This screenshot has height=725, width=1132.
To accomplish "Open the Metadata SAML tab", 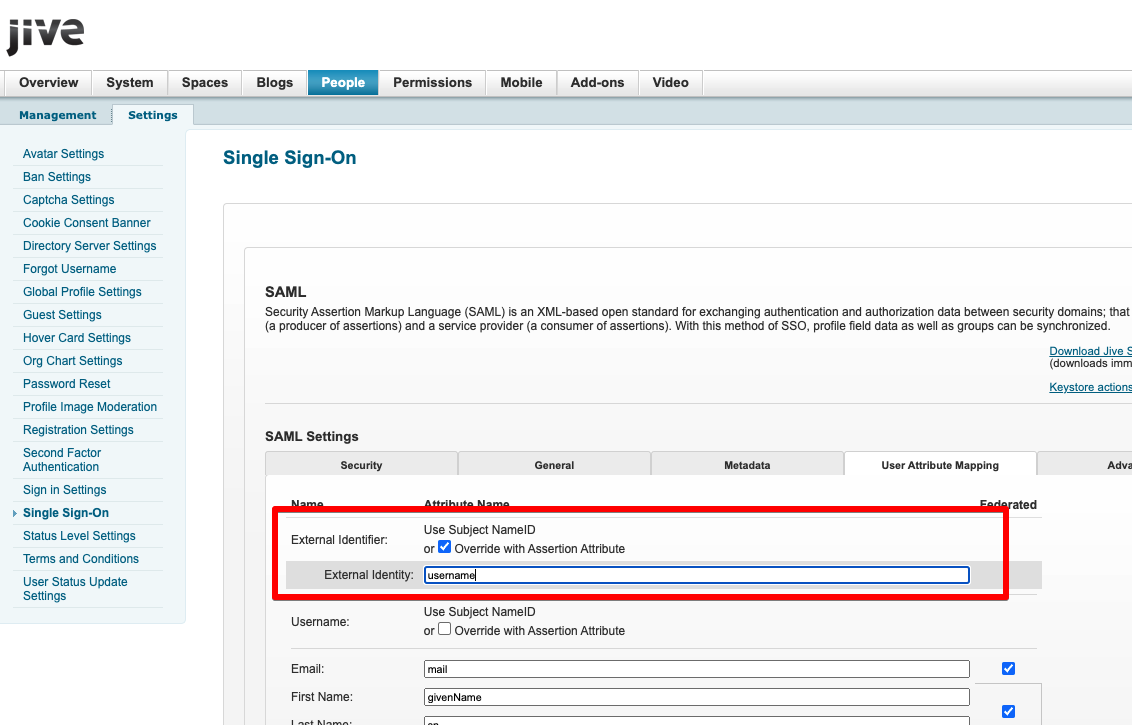I will point(747,465).
